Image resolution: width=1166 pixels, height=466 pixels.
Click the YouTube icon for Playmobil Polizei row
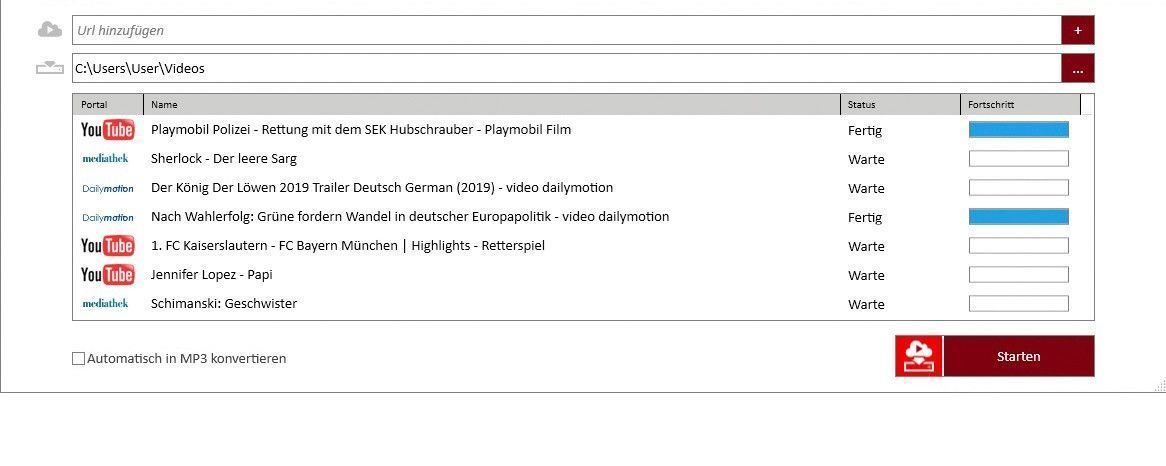coord(107,130)
